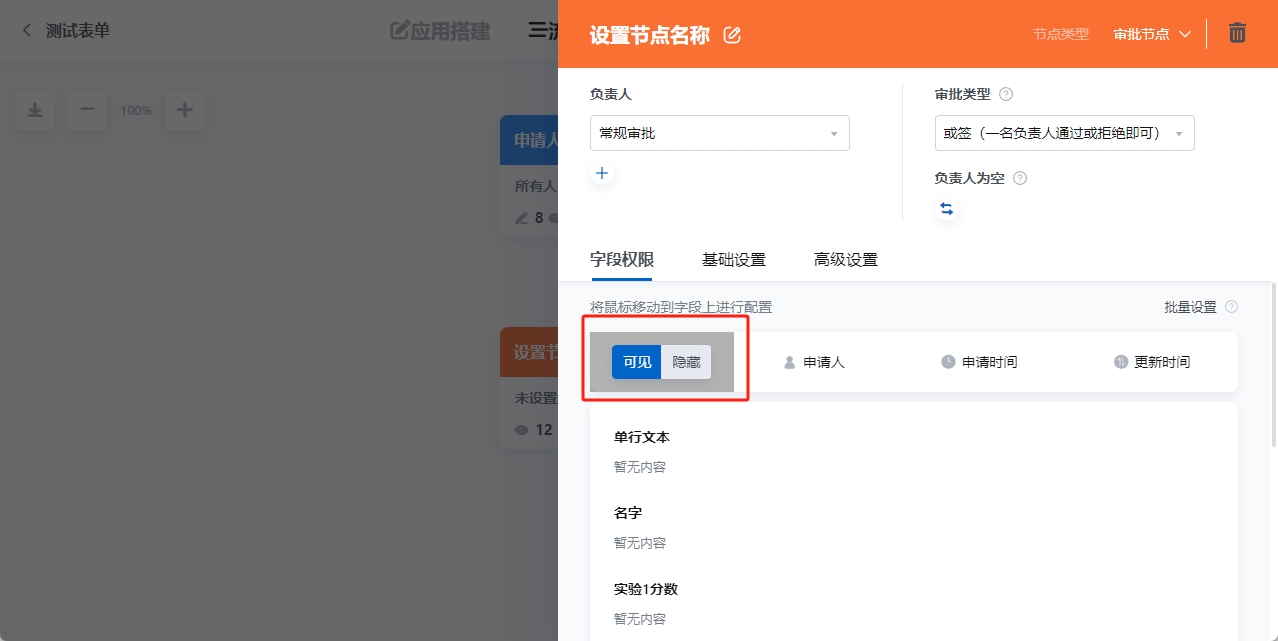The width and height of the screenshot is (1278, 641).
Task: Rename the node using the pencil edit icon
Action: tap(731, 34)
